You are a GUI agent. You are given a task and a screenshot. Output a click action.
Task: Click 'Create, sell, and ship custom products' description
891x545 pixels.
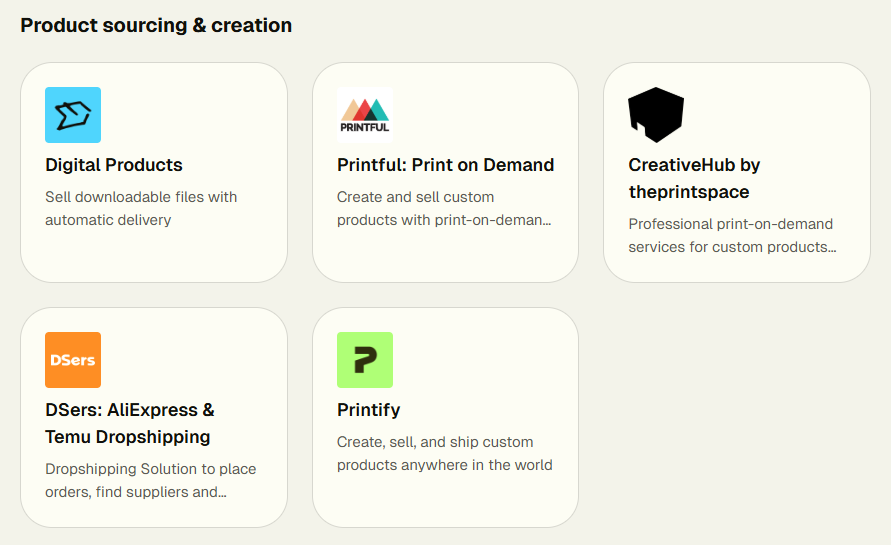[x=444, y=453]
